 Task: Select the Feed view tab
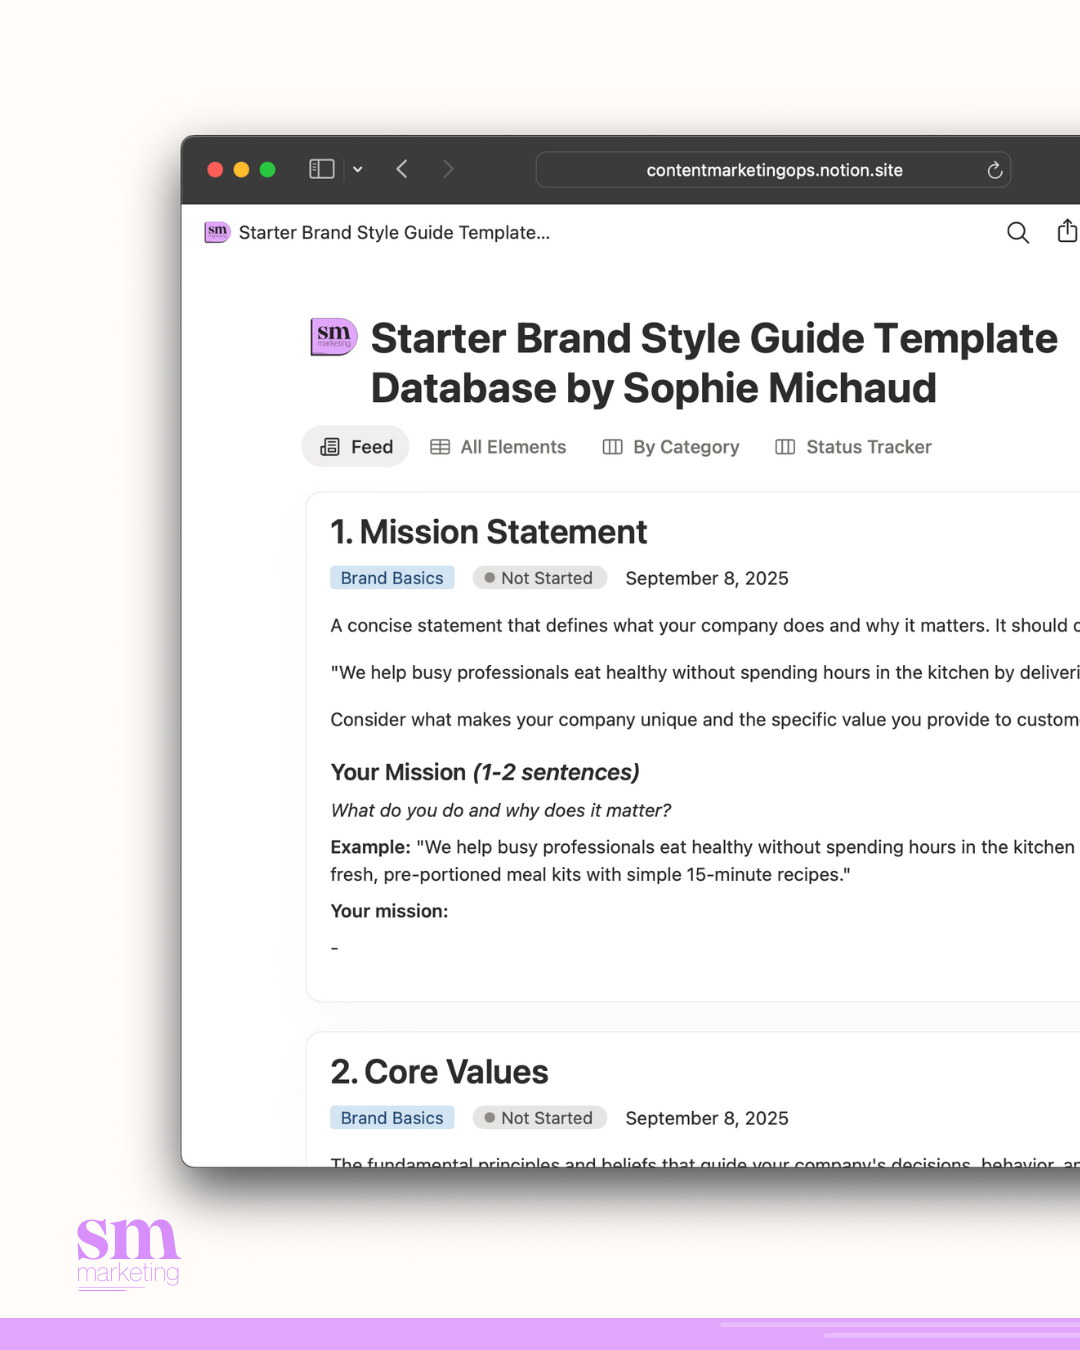click(356, 447)
